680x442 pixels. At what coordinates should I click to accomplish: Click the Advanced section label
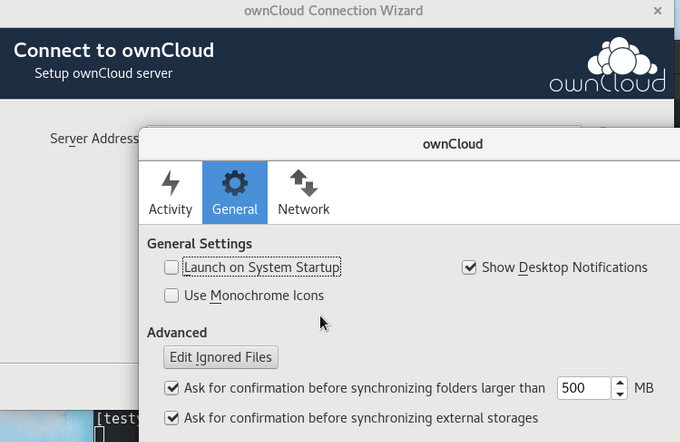coord(177,332)
